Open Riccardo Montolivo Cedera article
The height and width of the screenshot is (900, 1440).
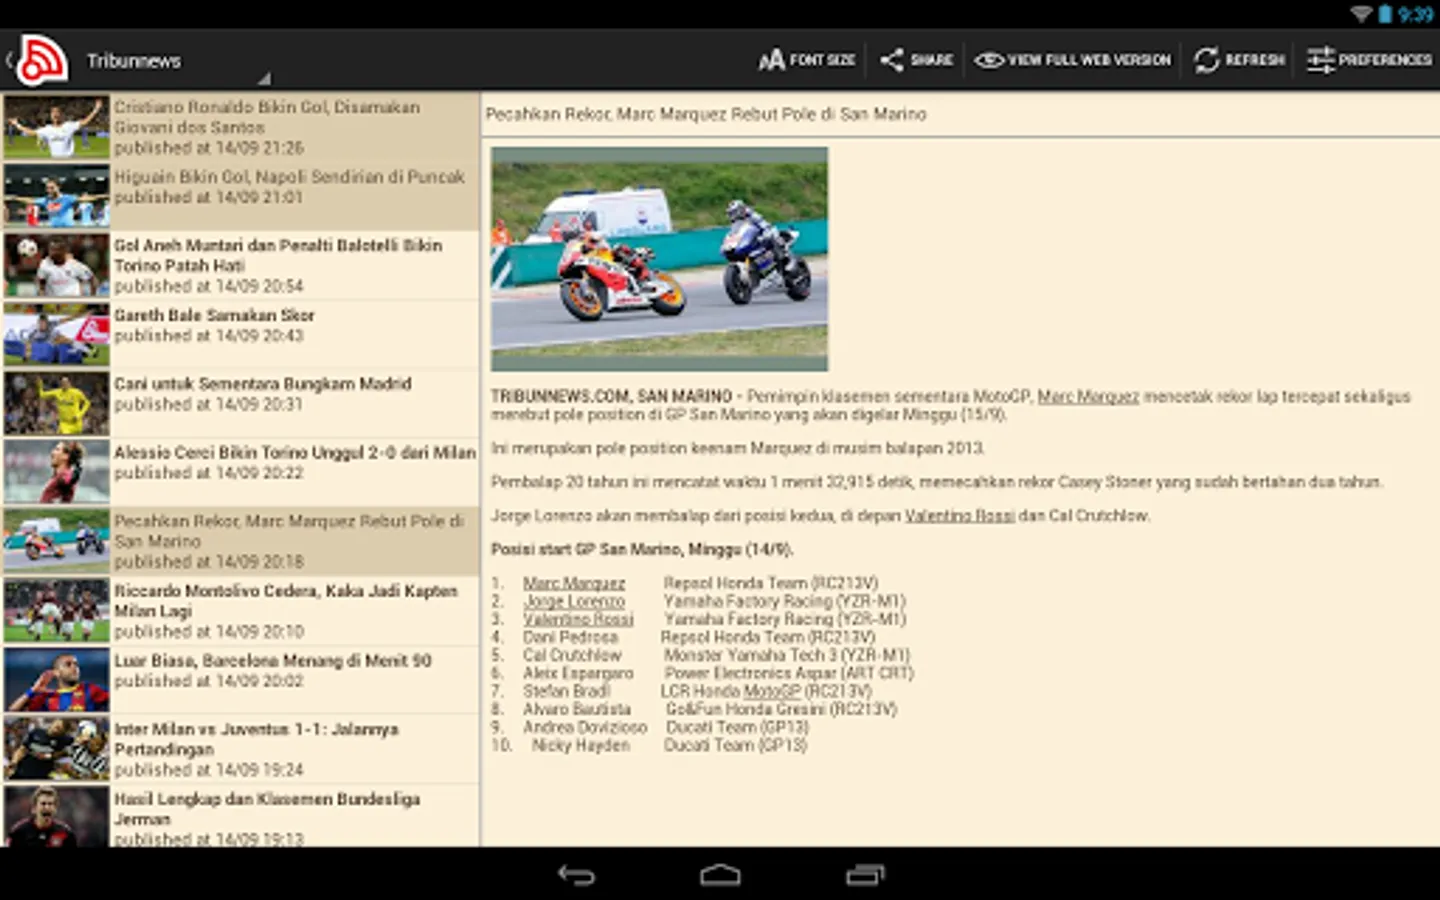coord(241,610)
